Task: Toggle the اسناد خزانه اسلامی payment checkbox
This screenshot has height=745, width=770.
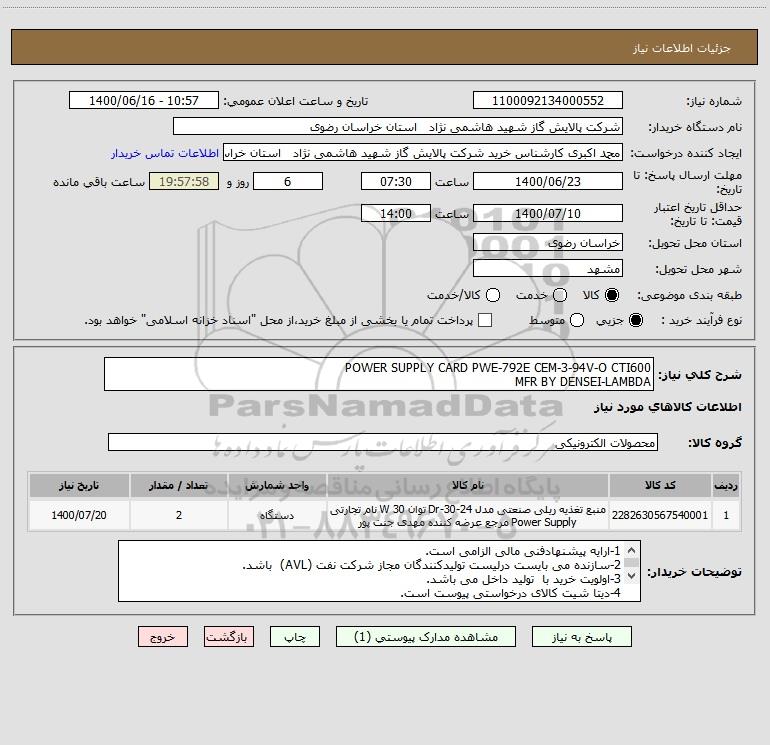Action: (x=485, y=320)
